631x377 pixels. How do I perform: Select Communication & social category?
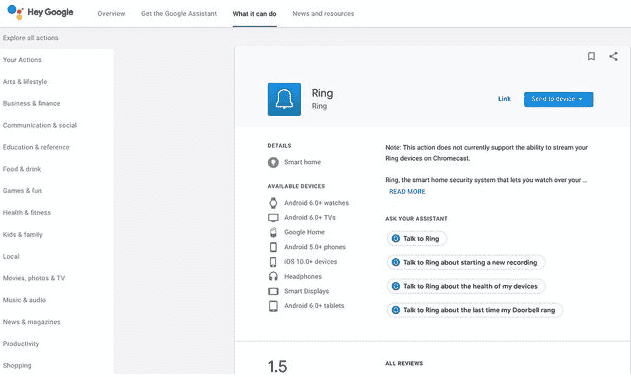click(40, 125)
